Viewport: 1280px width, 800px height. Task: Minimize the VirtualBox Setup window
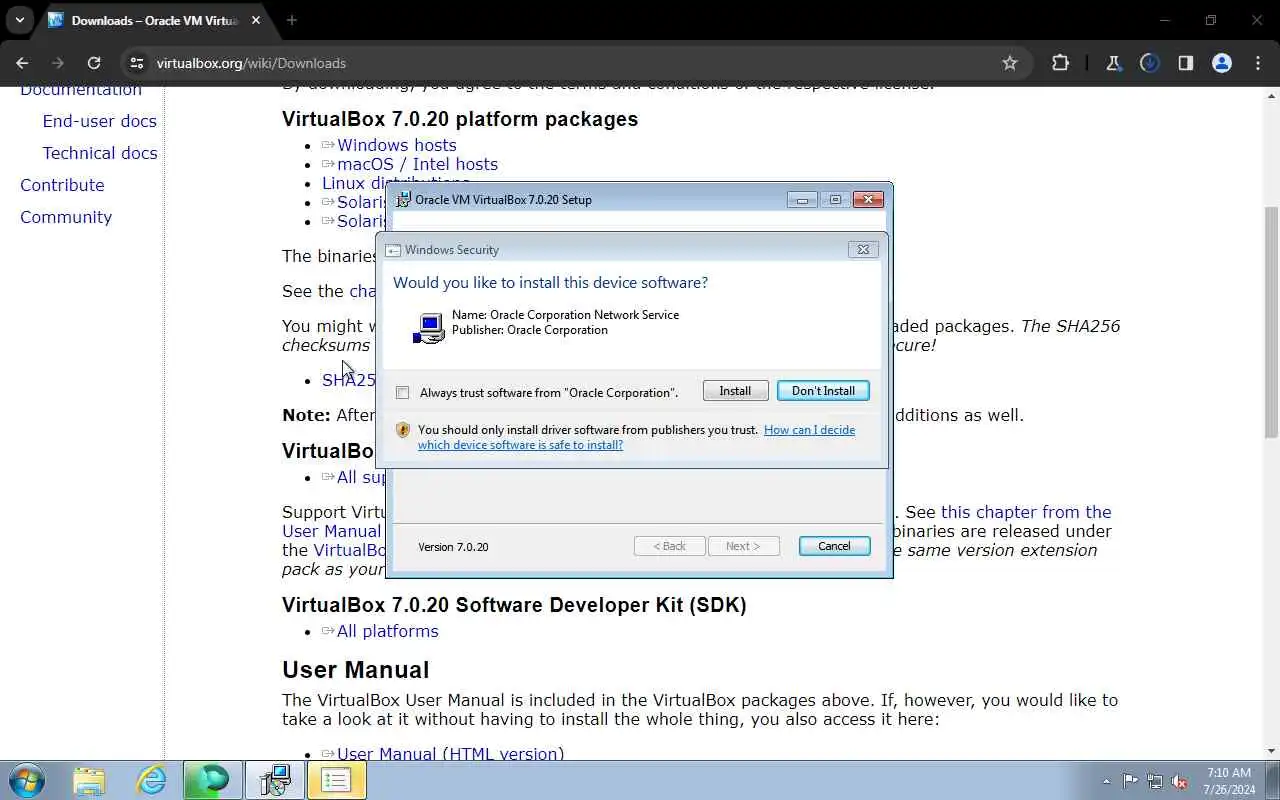[x=802, y=199]
